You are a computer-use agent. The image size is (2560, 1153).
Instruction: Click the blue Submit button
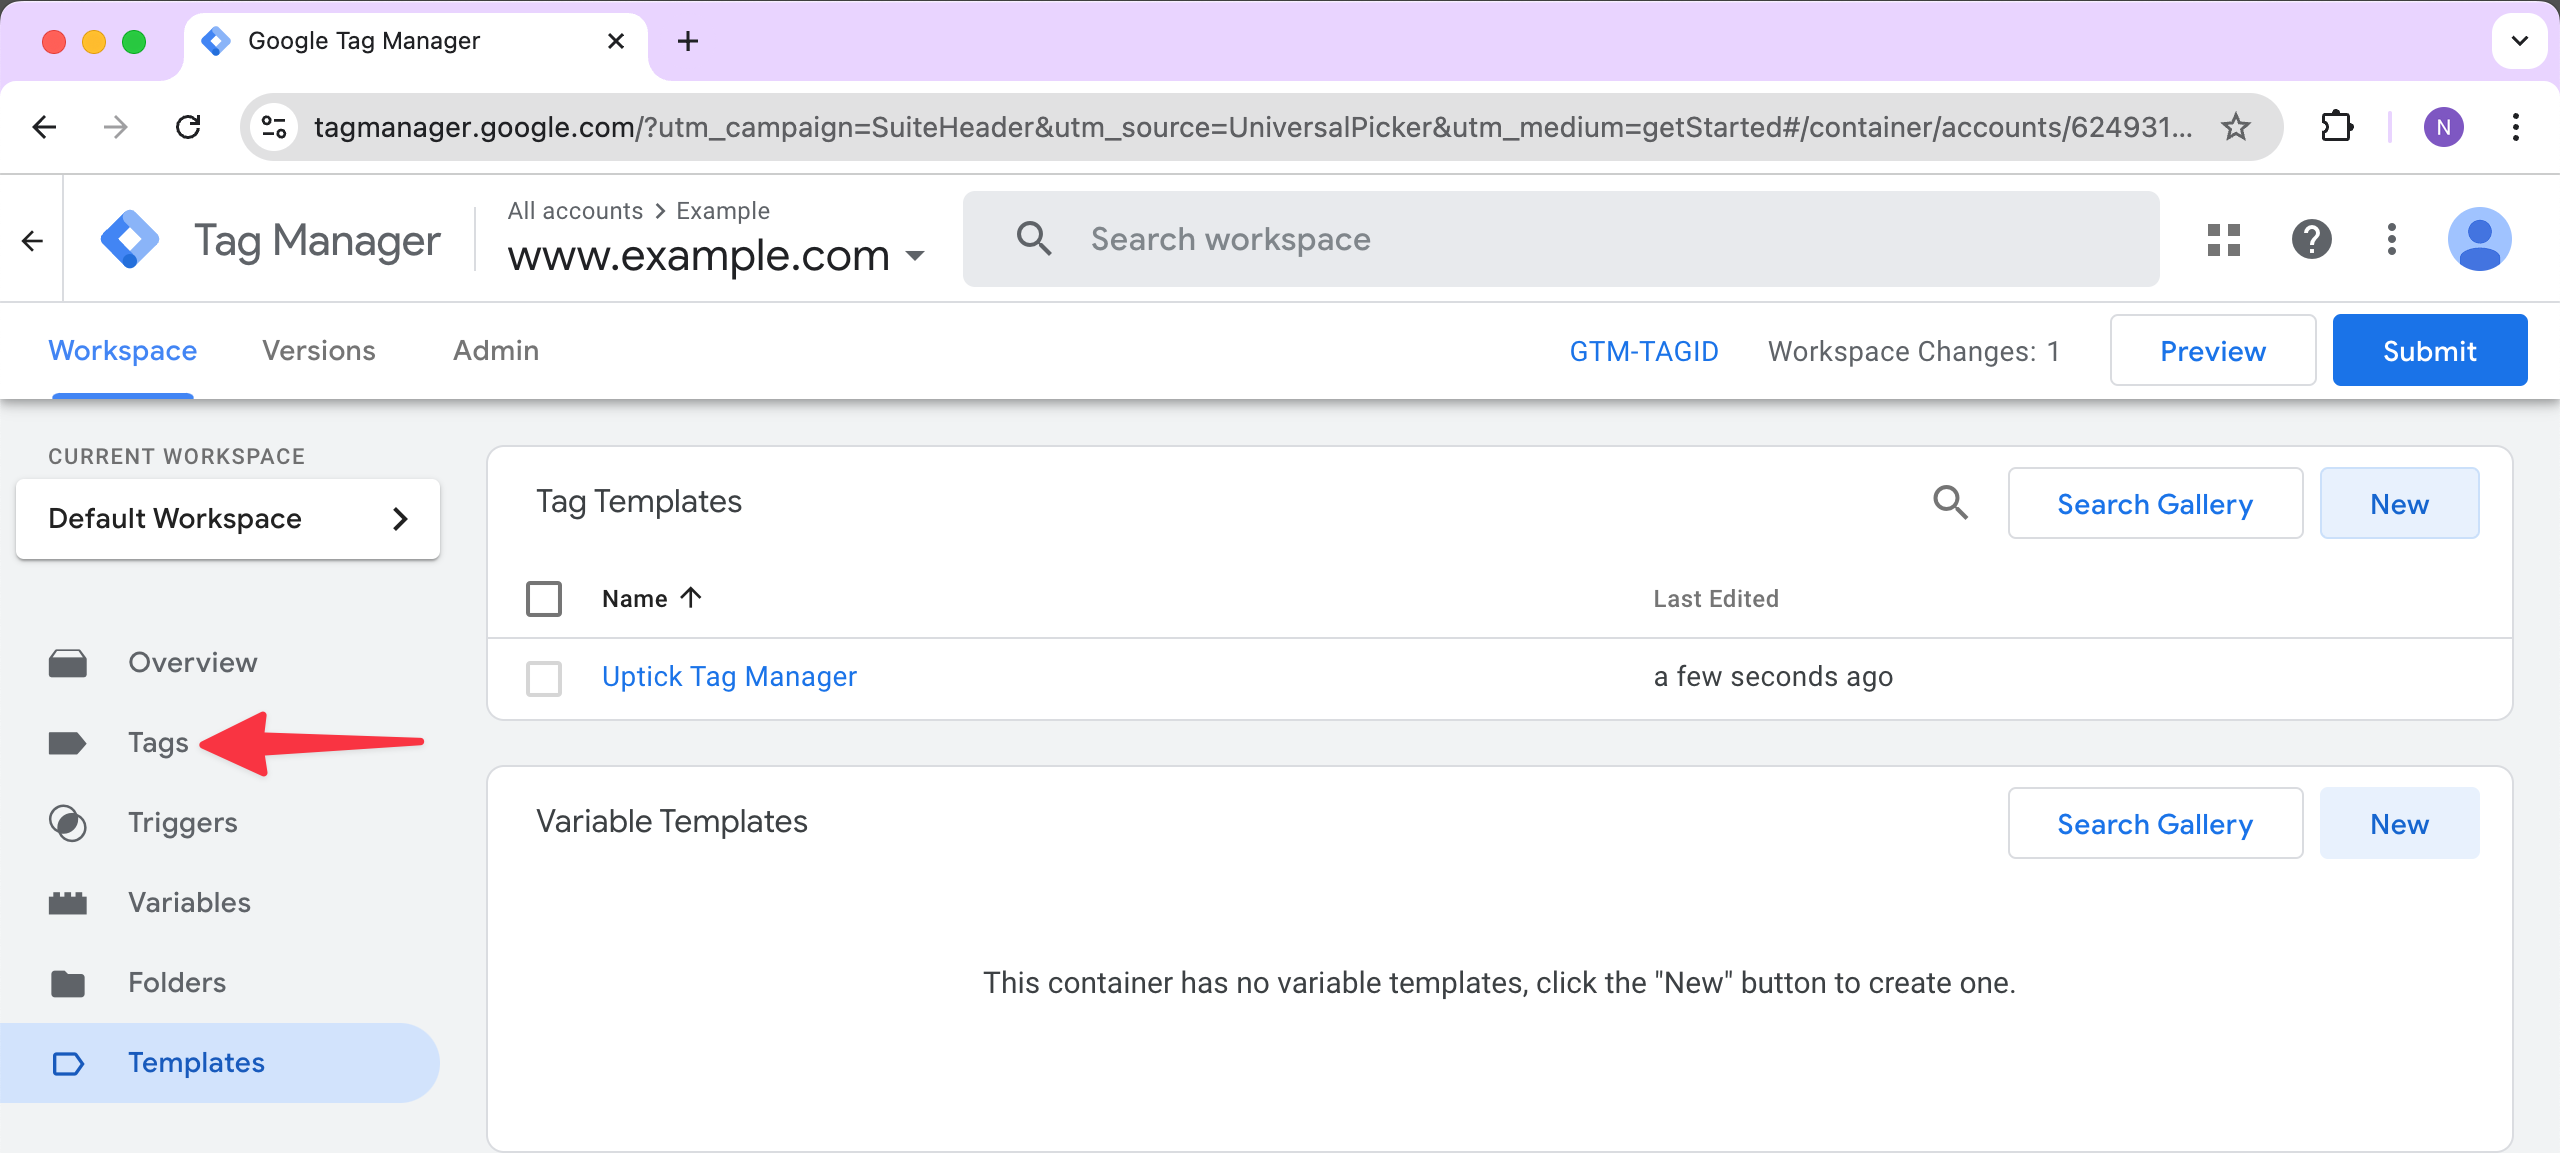coord(2429,351)
